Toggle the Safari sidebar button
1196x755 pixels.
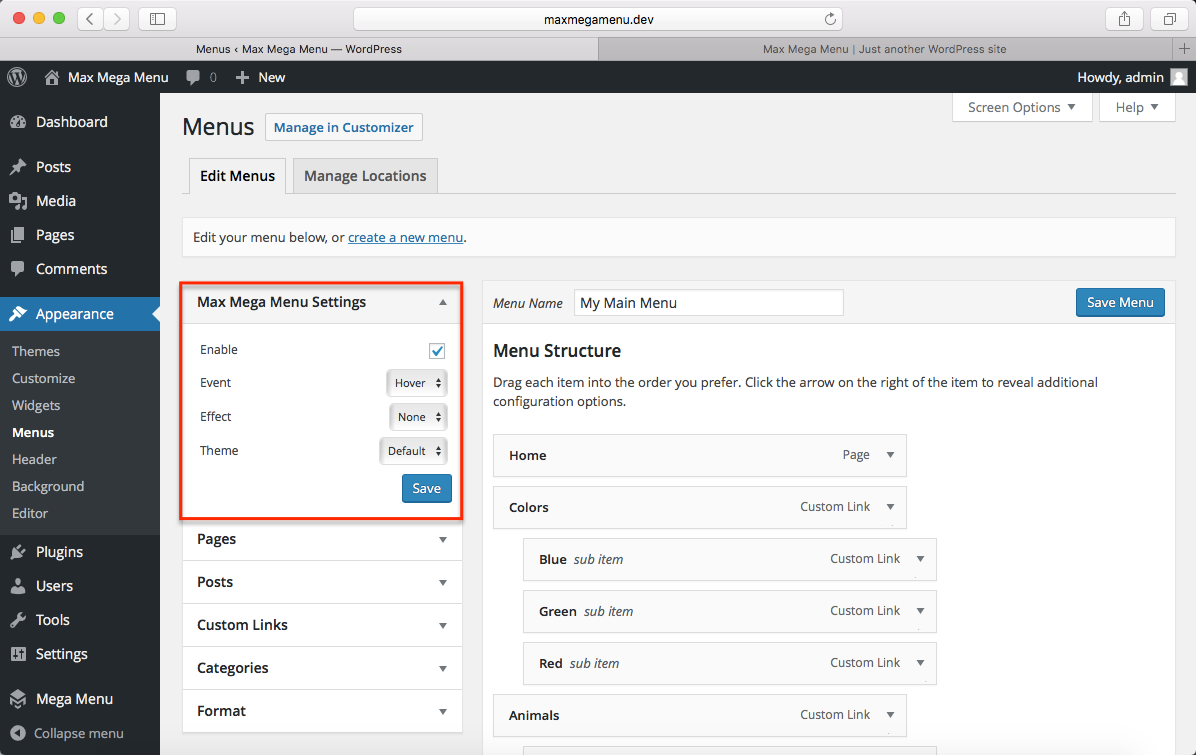(x=157, y=19)
